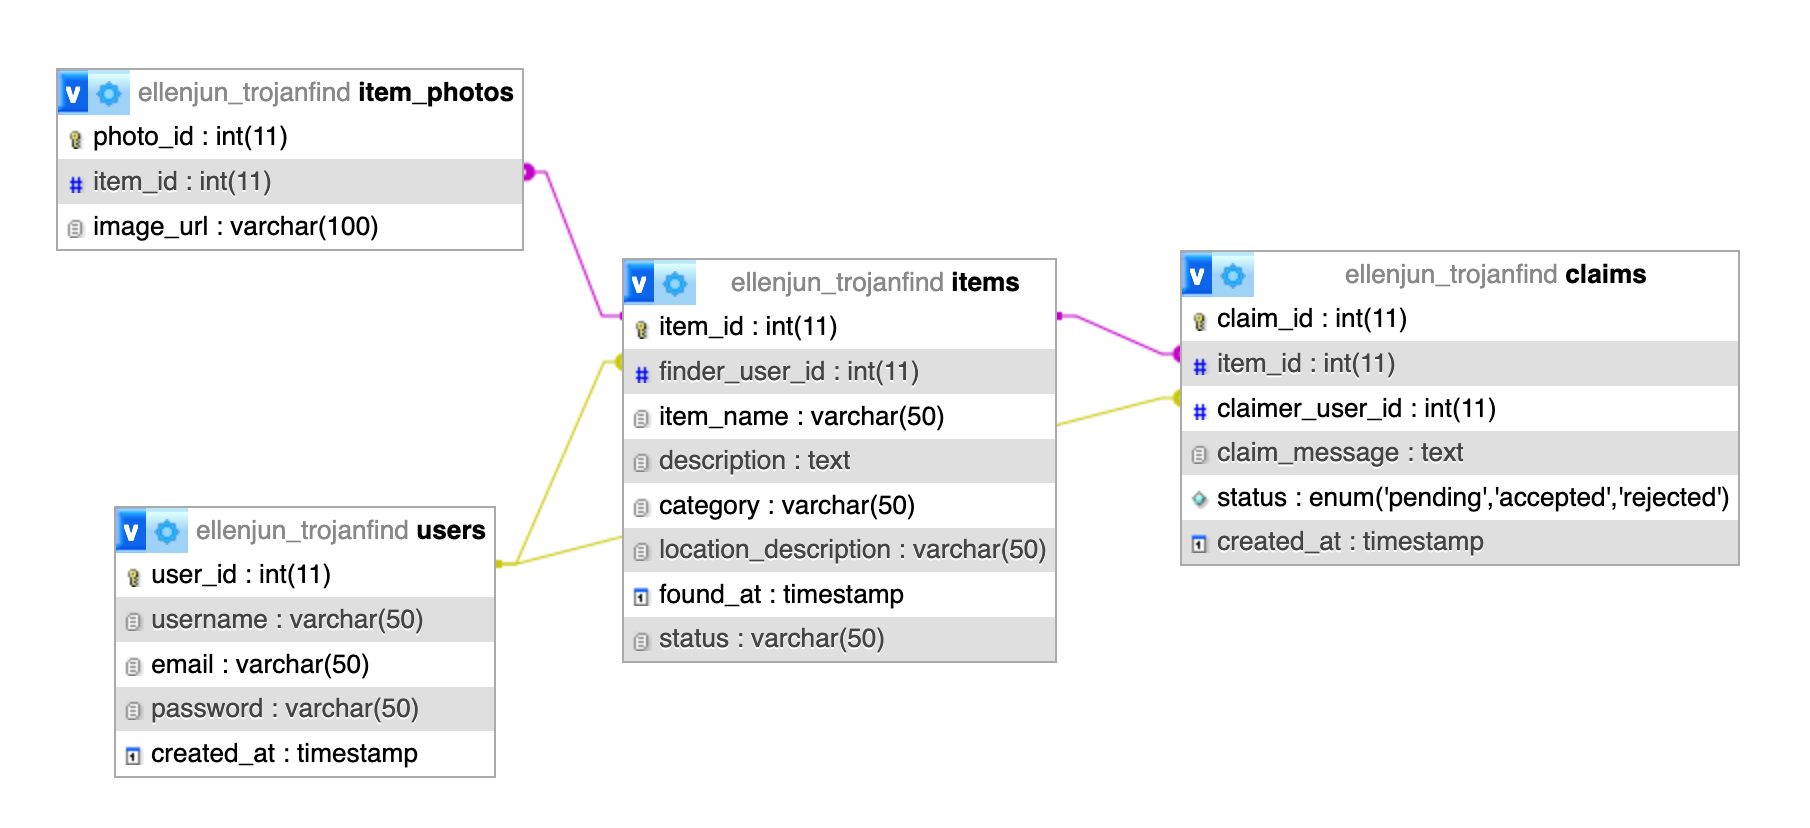The width and height of the screenshot is (1810, 828).
Task: Click the timestamp icon beside found_at
Action: [x=641, y=597]
